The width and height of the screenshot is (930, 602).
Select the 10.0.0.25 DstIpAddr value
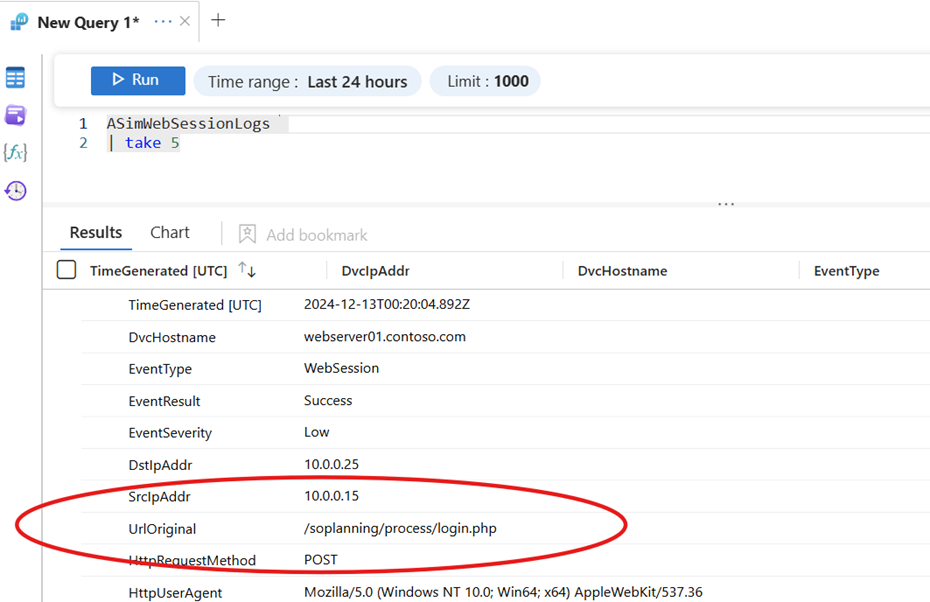[332, 464]
